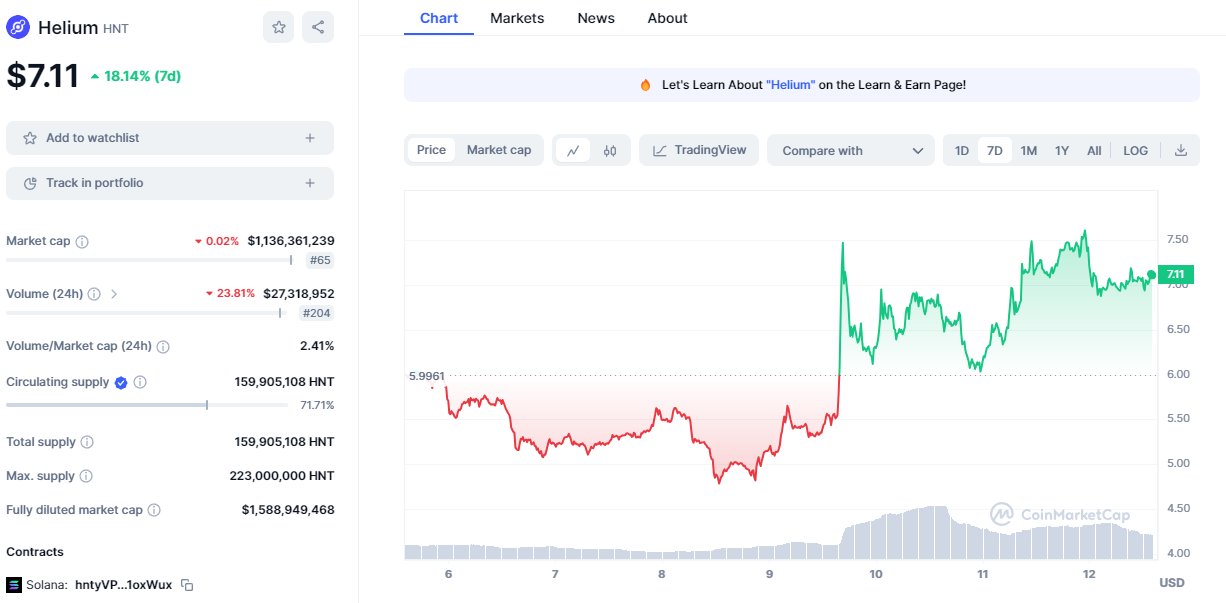Open TradingView chart button
Image resolution: width=1226 pixels, height=603 pixels.
699,150
